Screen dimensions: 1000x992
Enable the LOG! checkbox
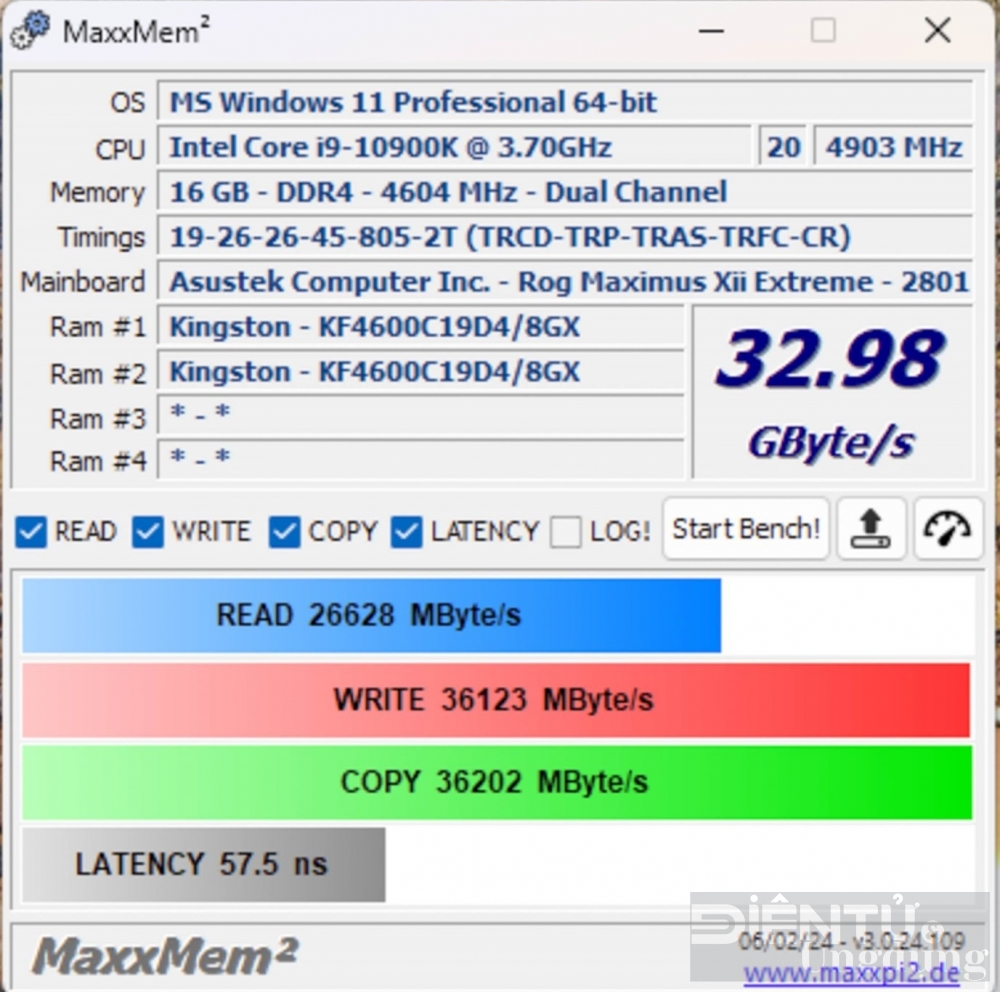tap(566, 531)
